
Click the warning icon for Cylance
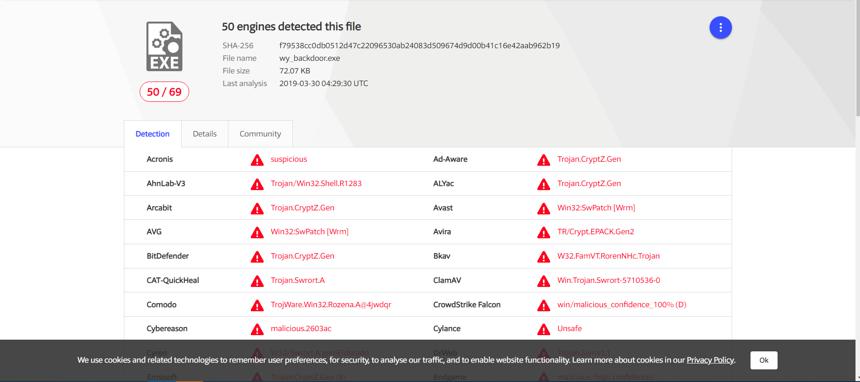544,329
